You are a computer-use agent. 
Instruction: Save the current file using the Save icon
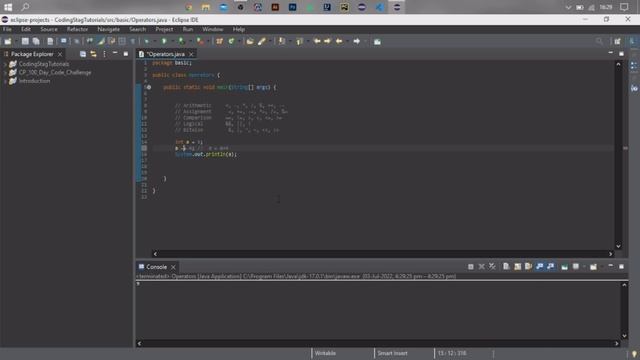pyautogui.click(x=25, y=41)
